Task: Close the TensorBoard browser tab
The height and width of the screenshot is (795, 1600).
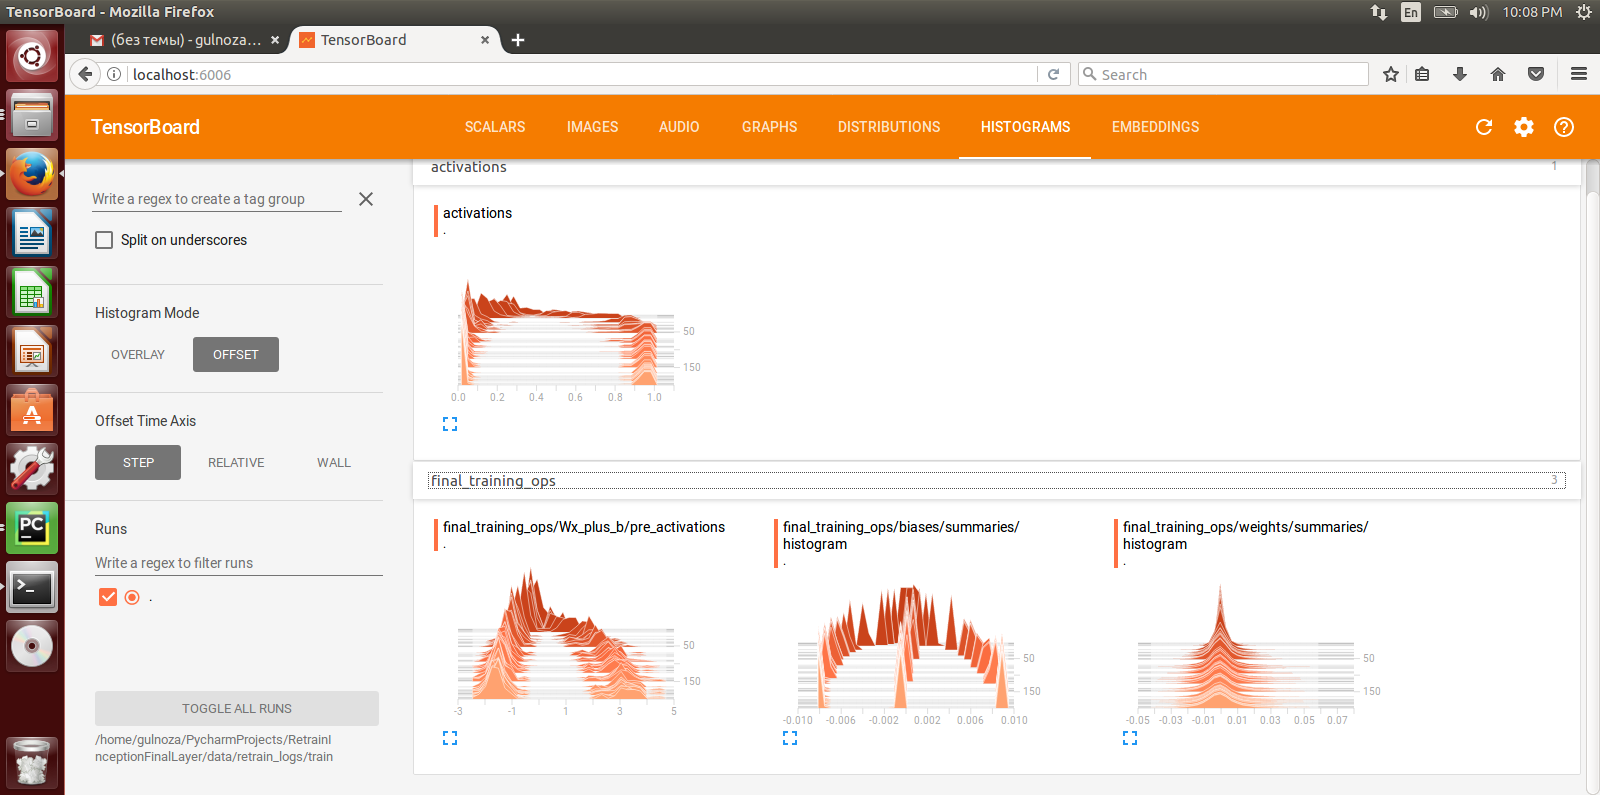Action: tap(485, 40)
